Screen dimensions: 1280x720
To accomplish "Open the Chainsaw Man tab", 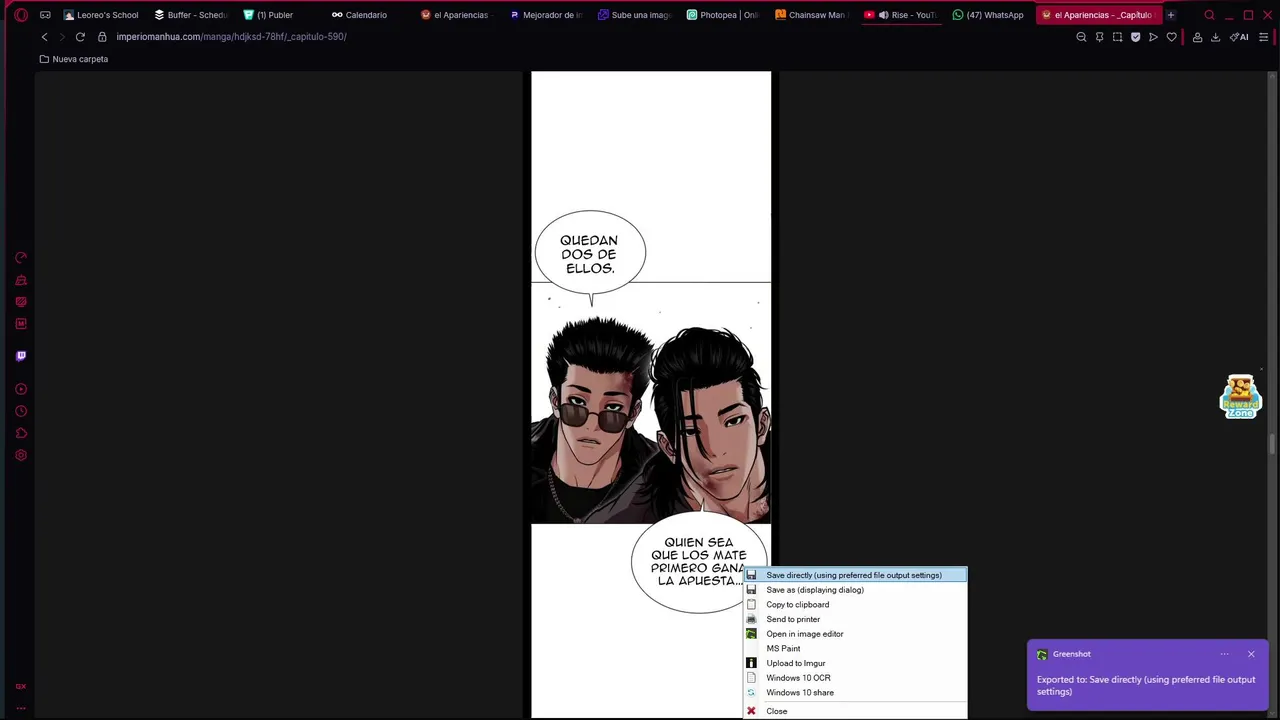I will pyautogui.click(x=811, y=15).
